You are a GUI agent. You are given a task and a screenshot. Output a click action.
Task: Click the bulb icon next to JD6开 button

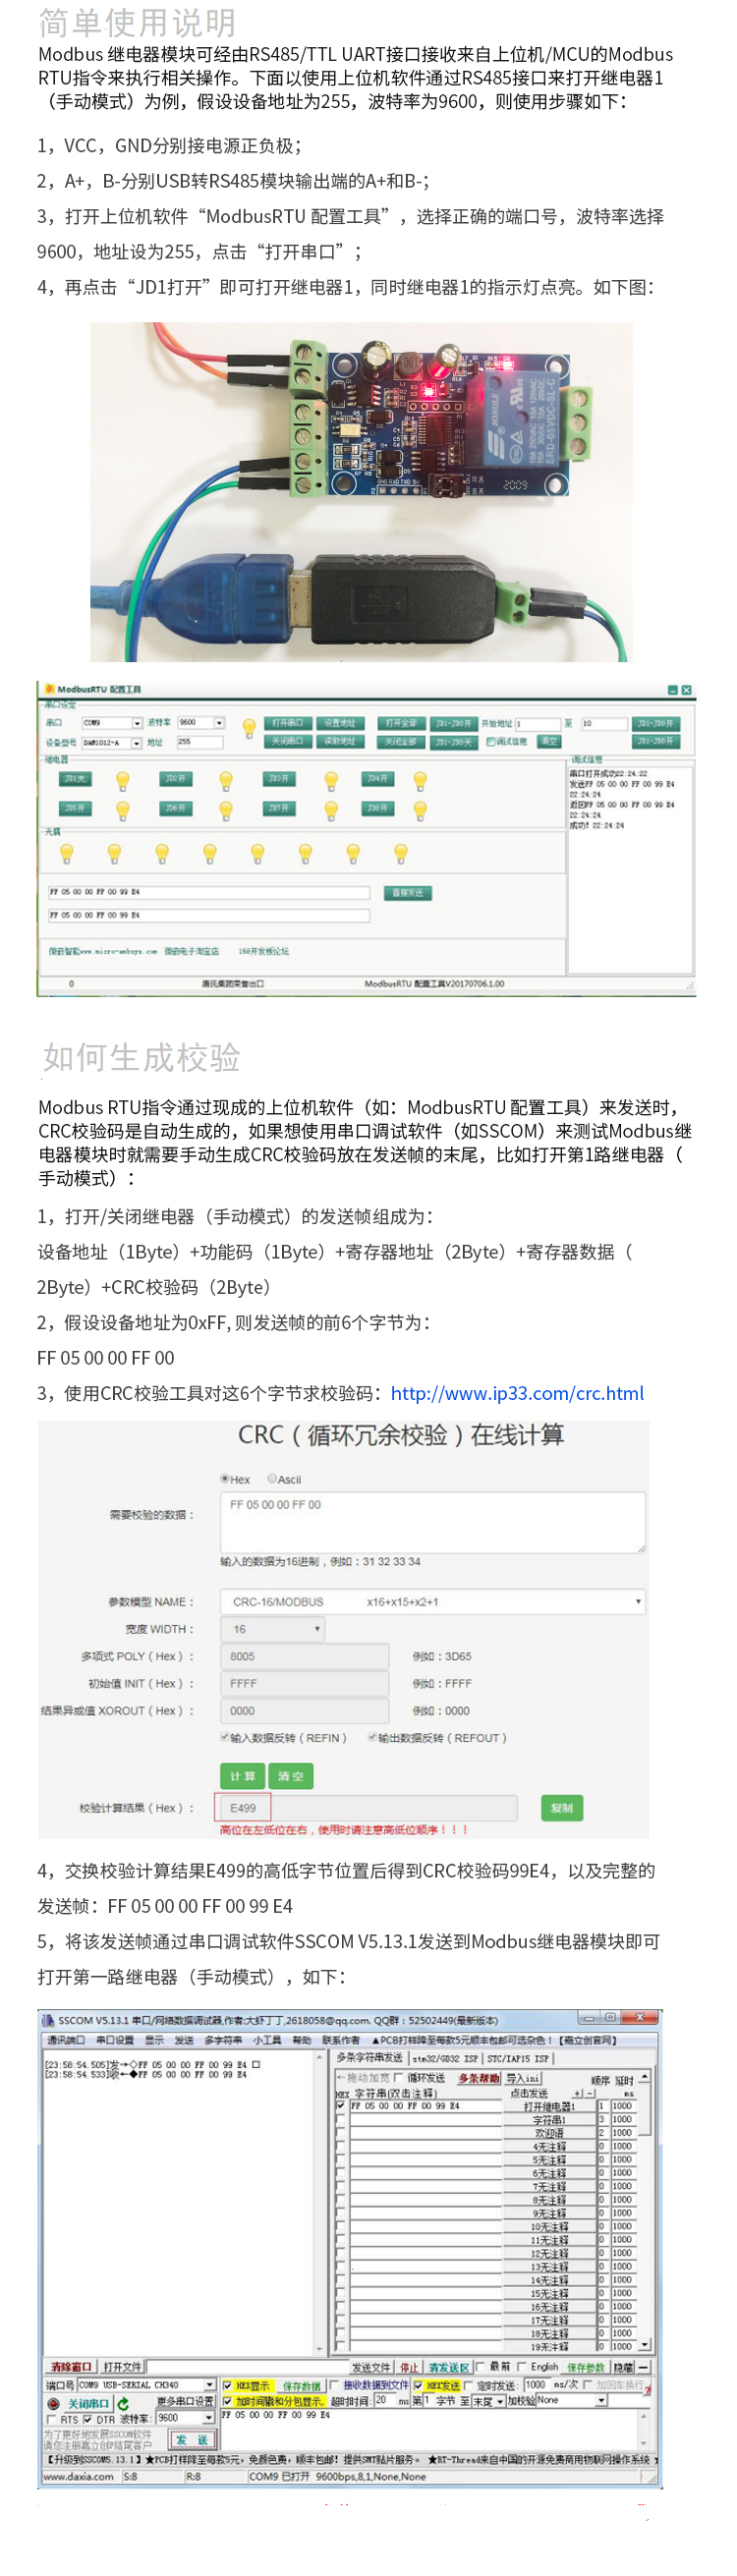[226, 810]
